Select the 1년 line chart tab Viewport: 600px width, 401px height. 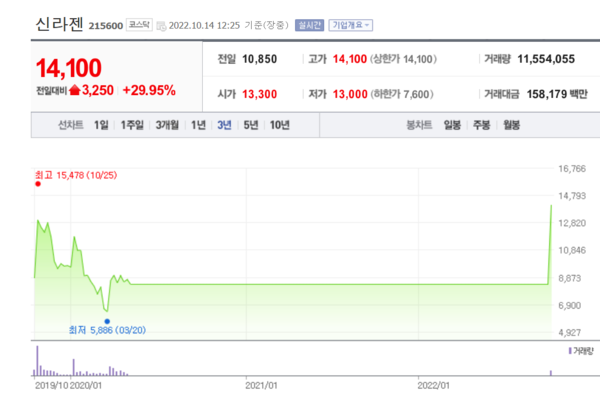click(x=198, y=125)
